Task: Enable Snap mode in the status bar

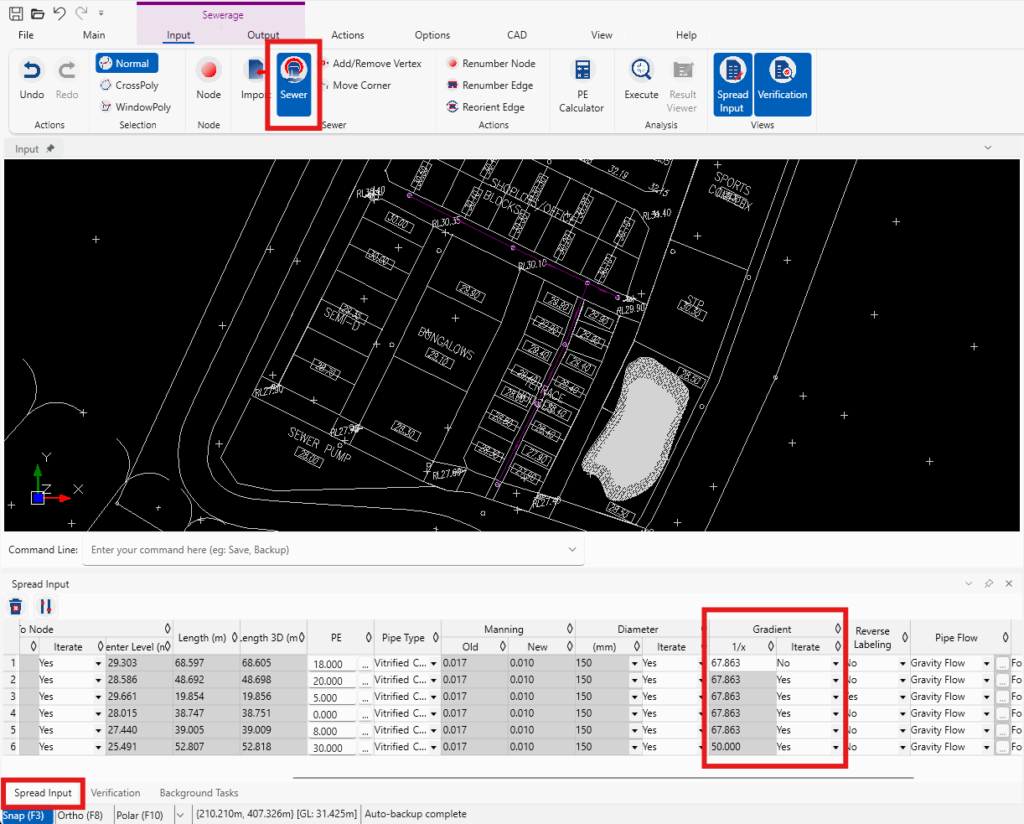Action: [24, 815]
